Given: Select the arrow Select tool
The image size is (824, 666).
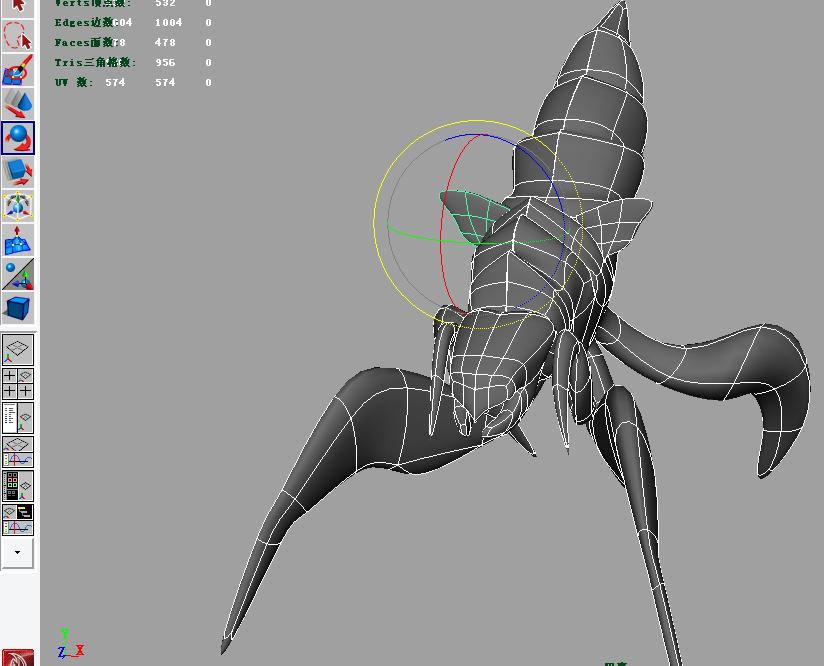Looking at the screenshot, I should coord(18,6).
